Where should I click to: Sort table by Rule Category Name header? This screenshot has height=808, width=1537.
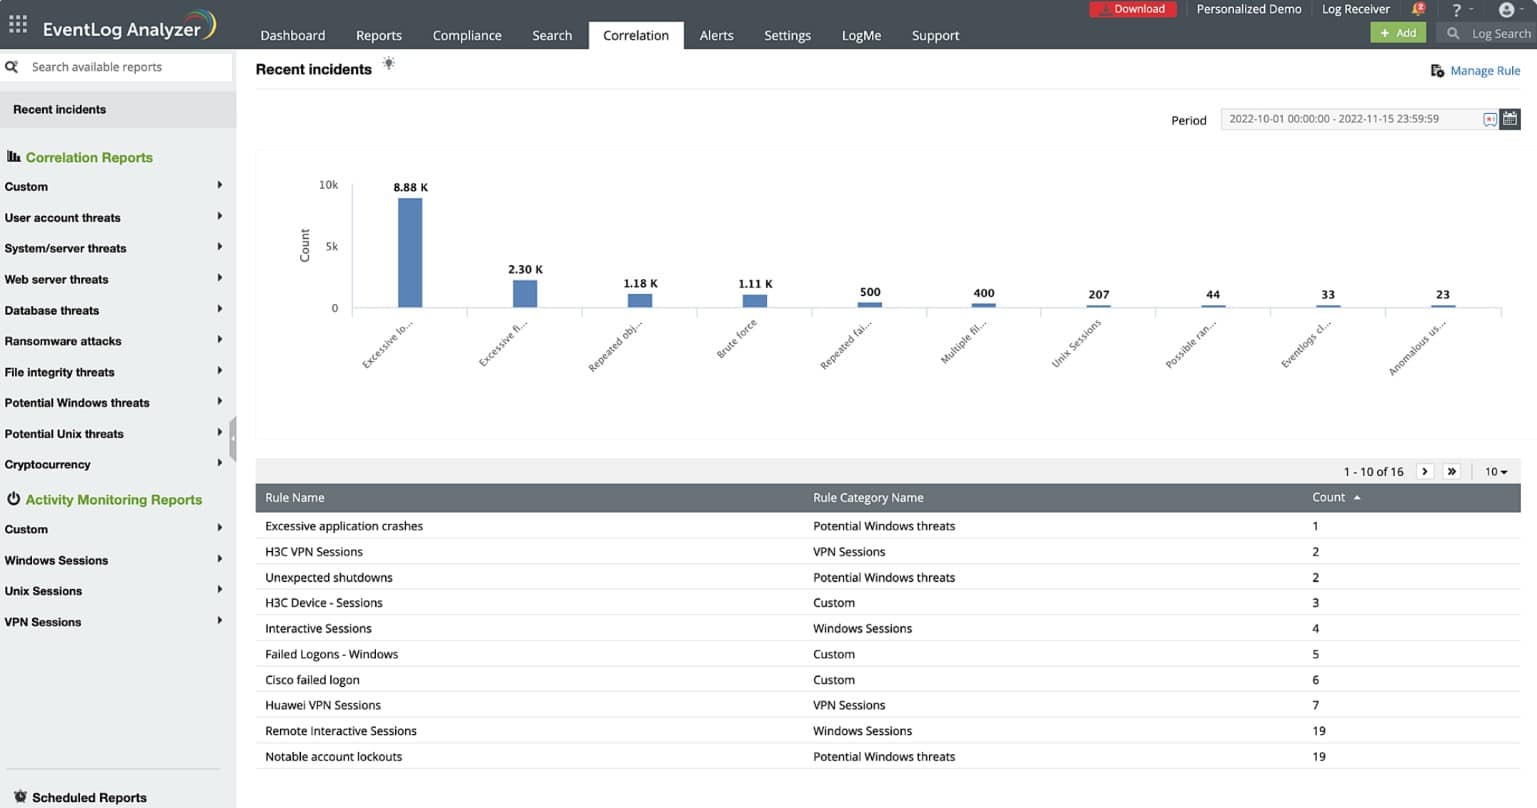tap(868, 498)
